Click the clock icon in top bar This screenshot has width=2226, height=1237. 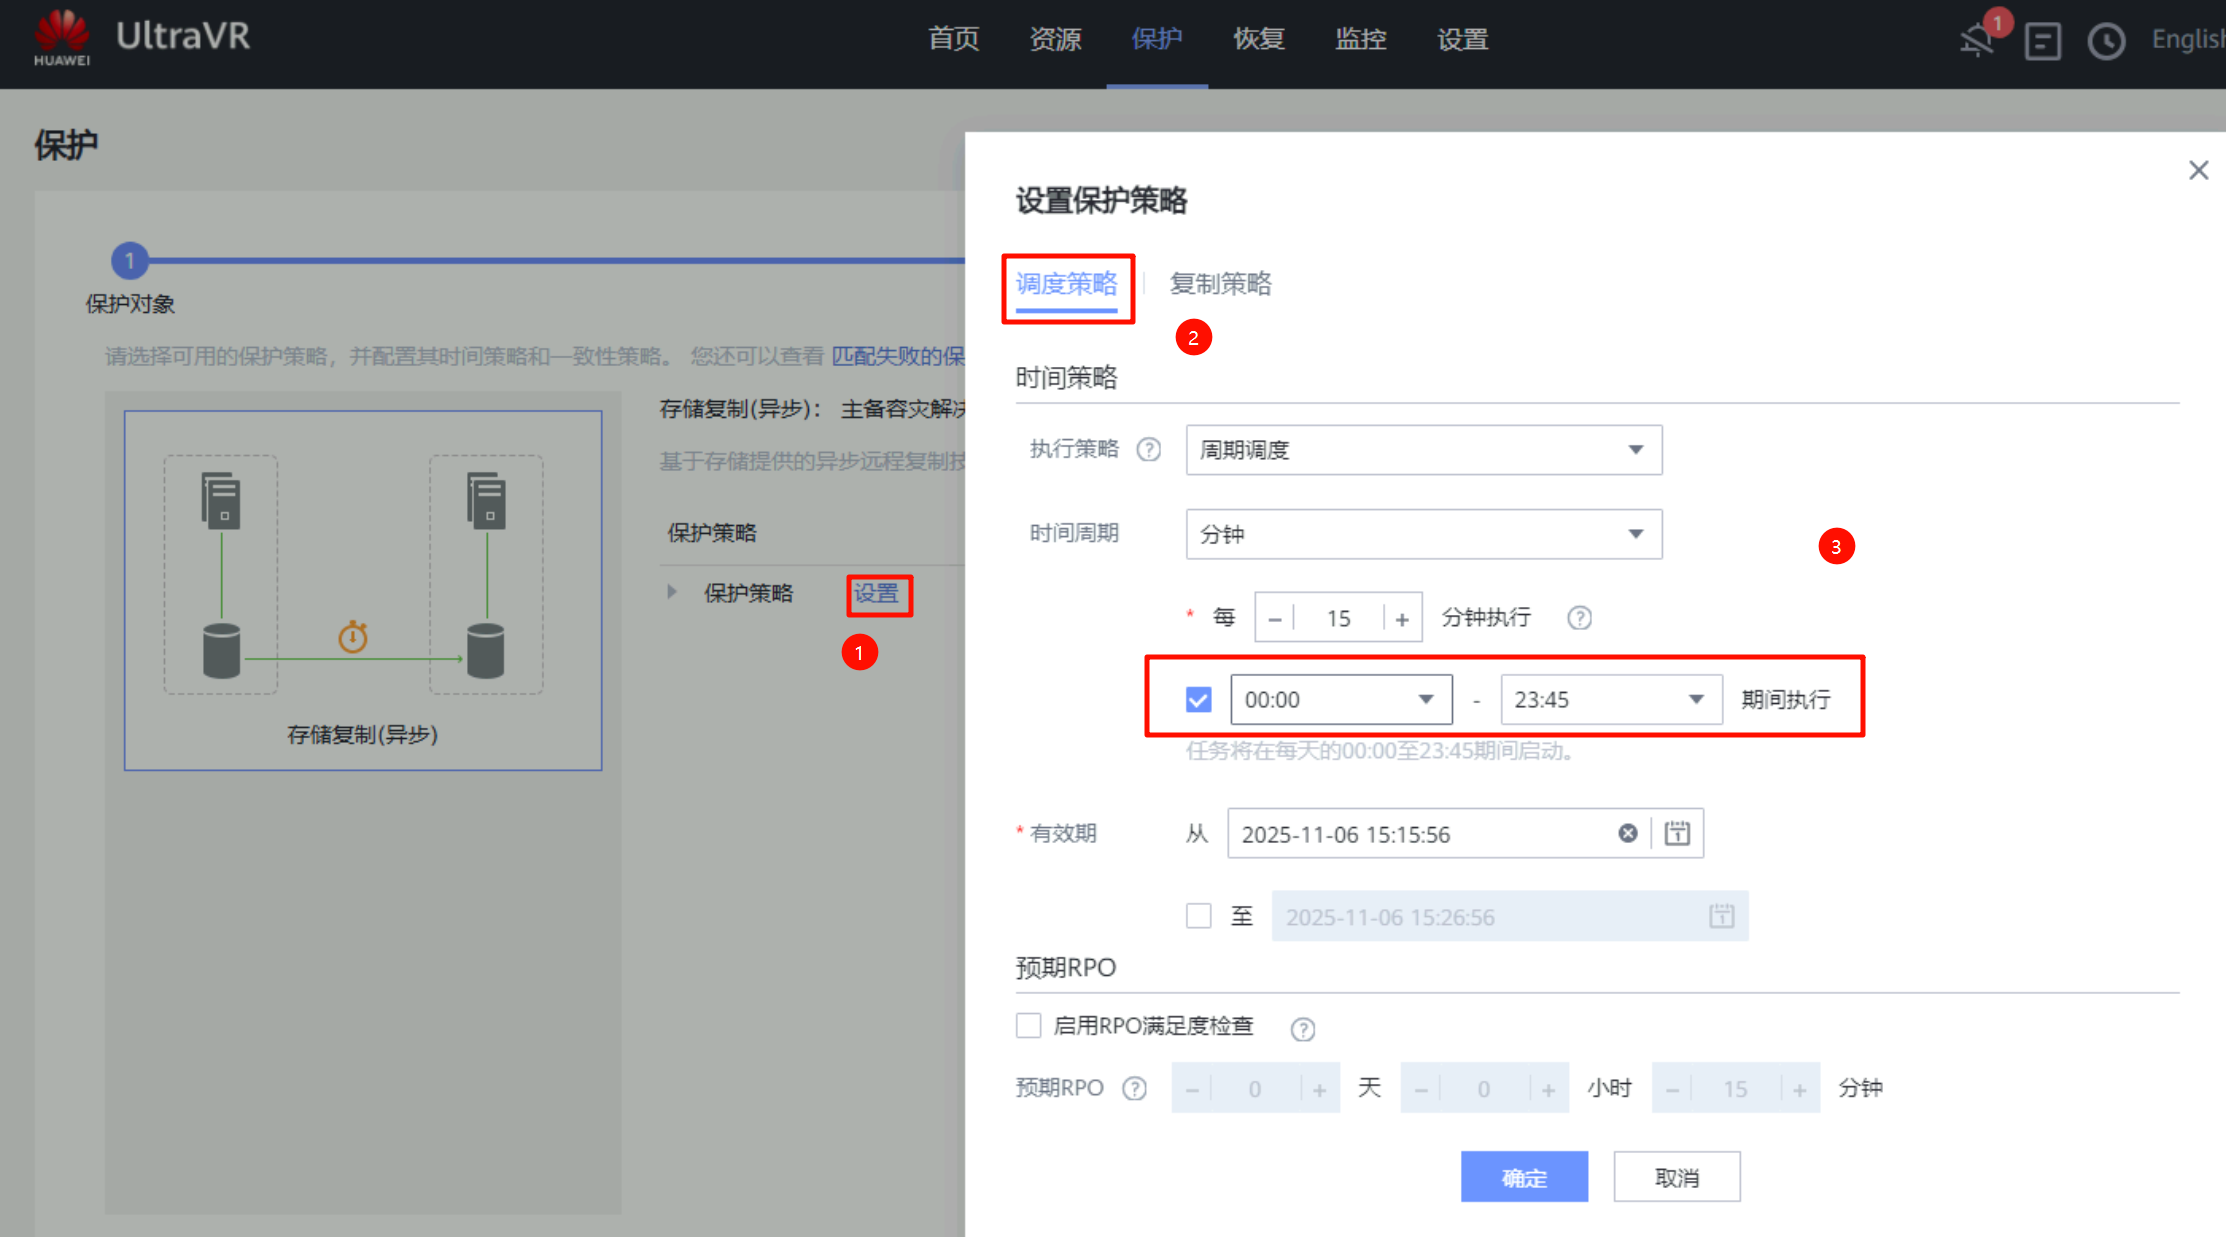click(2106, 41)
